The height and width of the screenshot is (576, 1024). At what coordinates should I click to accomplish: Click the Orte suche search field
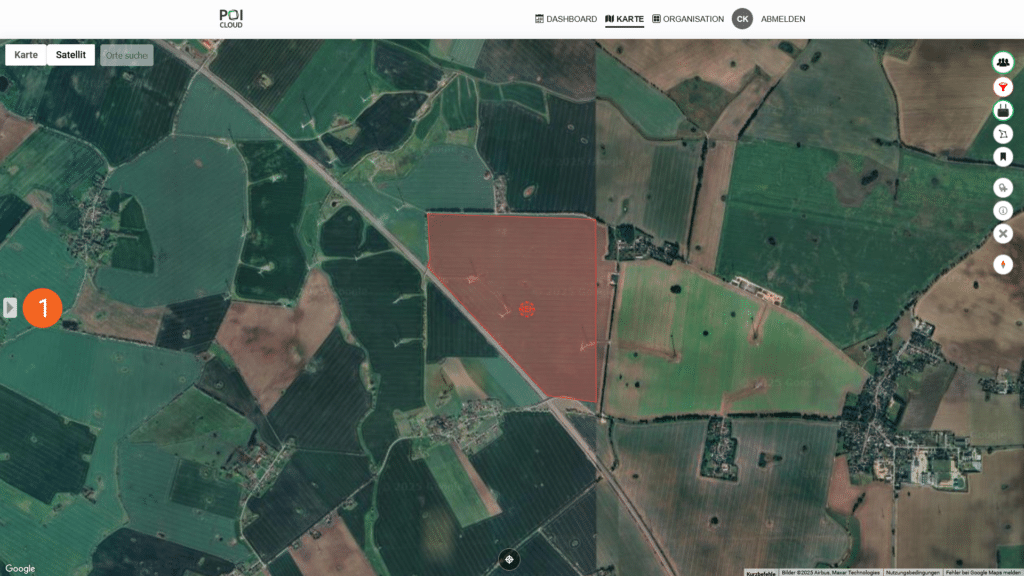click(x=127, y=55)
